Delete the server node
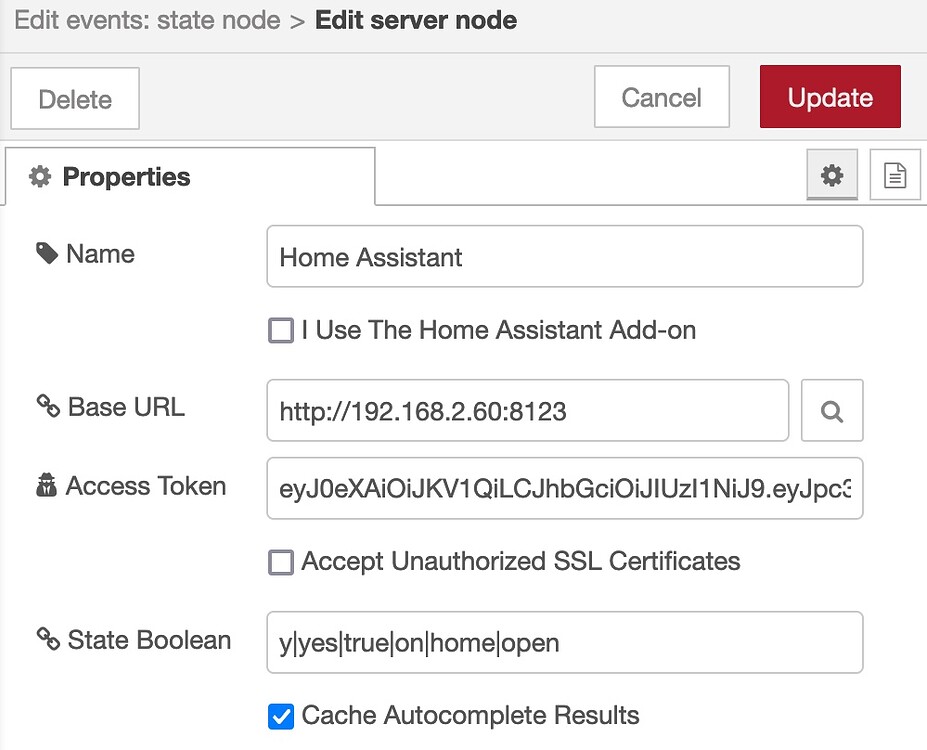This screenshot has height=750, width=927. click(74, 97)
